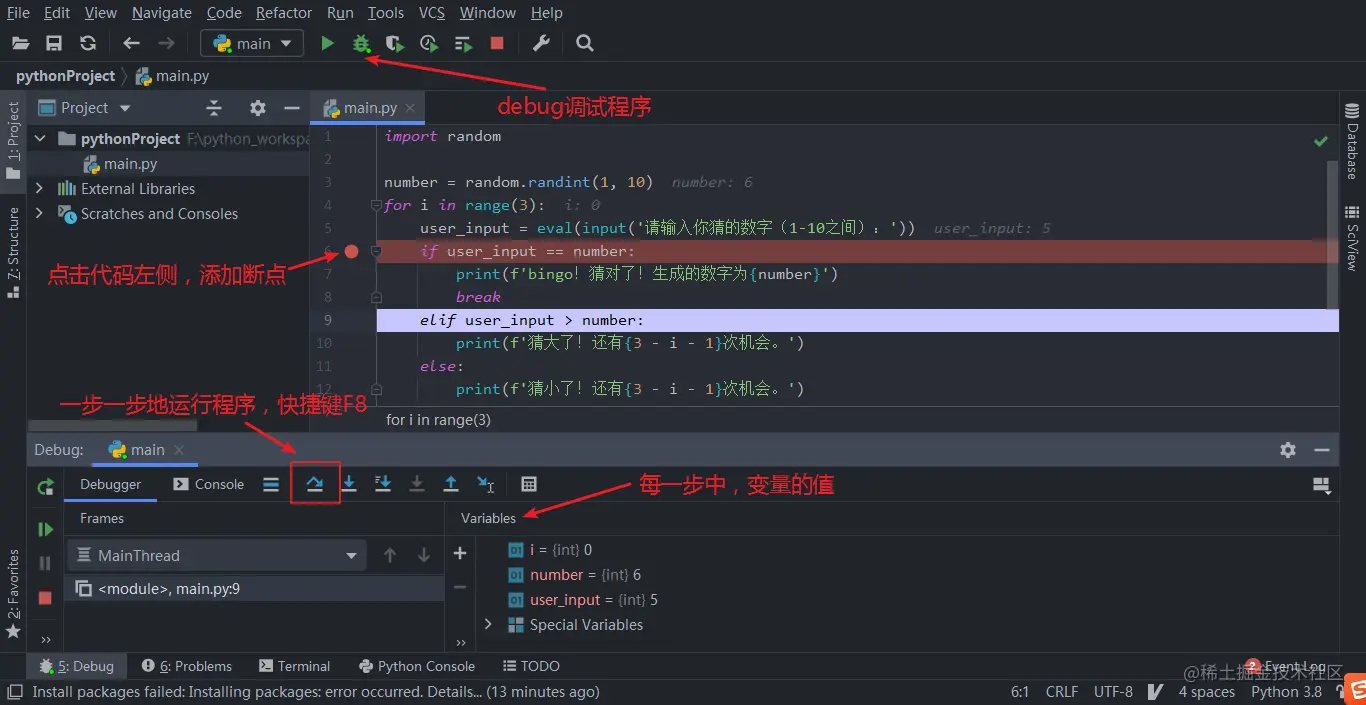Run the program with the green play button

pos(327,43)
